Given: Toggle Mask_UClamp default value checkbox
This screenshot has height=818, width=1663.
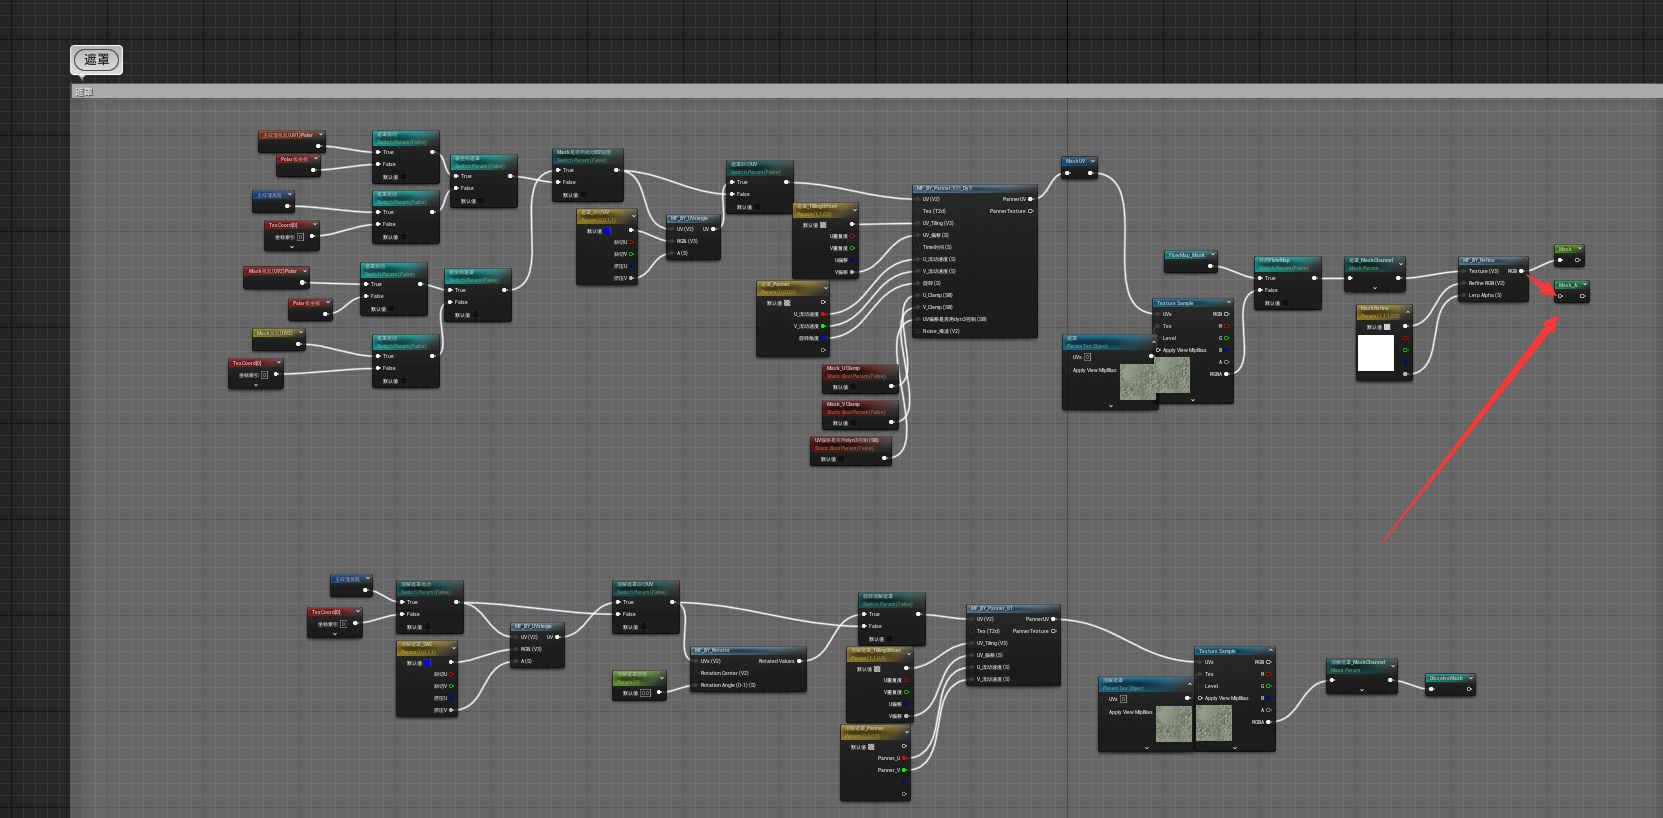Looking at the screenshot, I should tap(855, 387).
